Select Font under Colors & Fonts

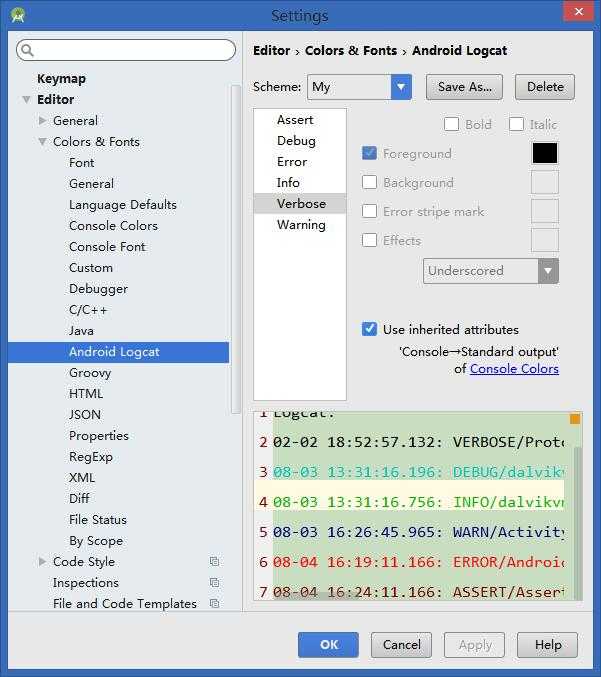coord(82,163)
